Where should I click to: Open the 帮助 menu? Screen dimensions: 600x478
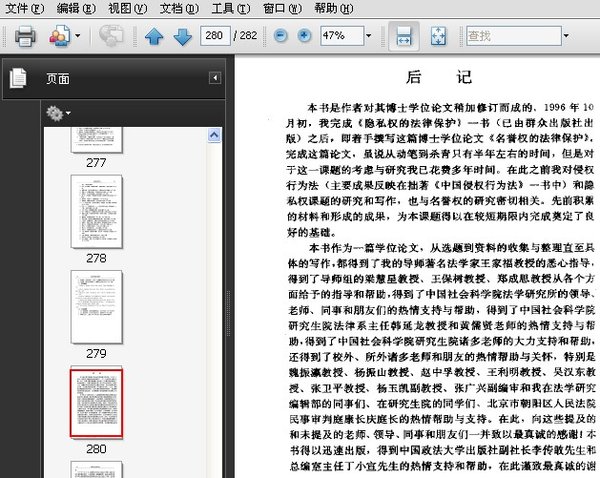333,7
